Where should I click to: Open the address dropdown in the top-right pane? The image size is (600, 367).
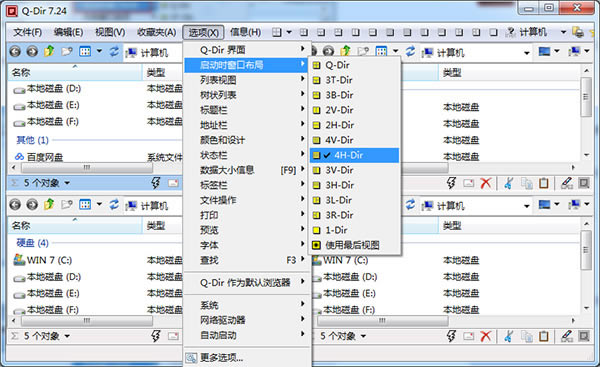coord(527,53)
